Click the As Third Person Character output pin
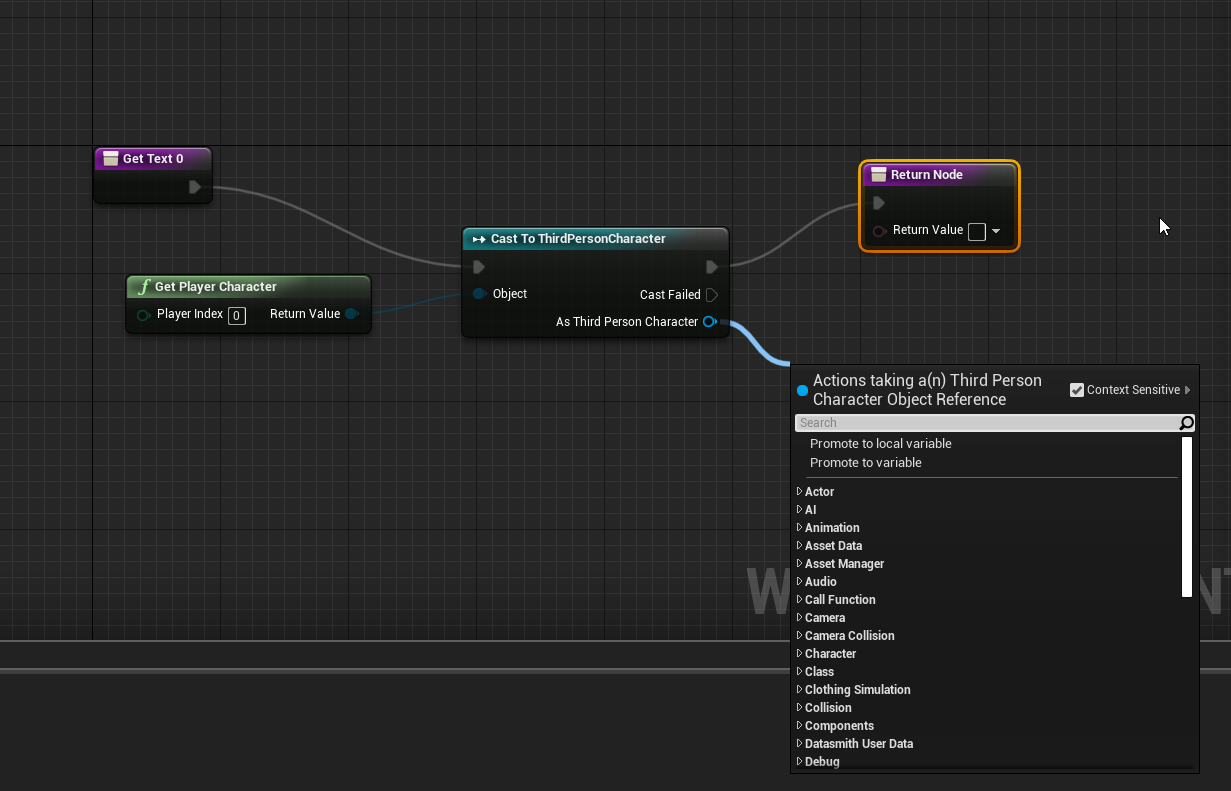 710,322
